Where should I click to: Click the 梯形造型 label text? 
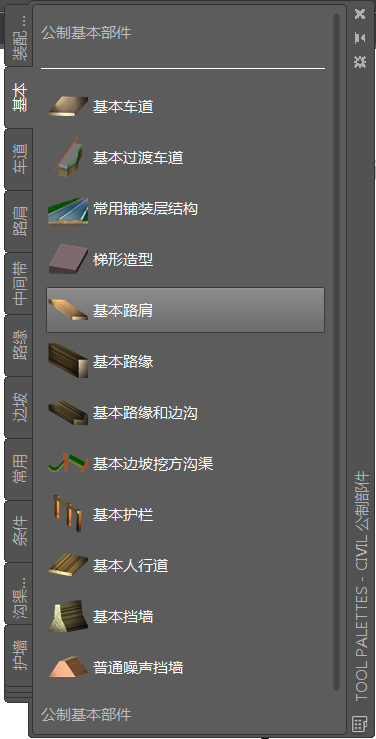(x=123, y=259)
